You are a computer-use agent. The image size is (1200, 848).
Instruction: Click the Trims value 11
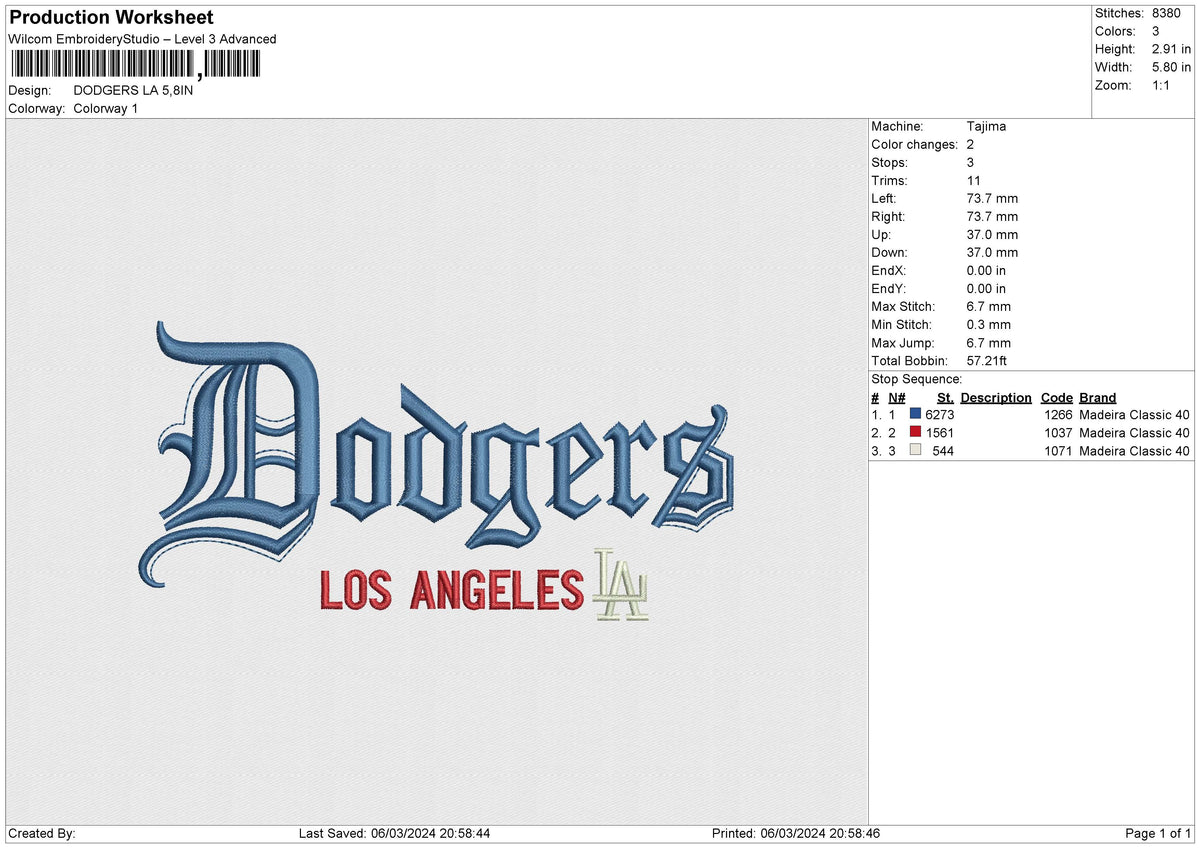(x=974, y=180)
